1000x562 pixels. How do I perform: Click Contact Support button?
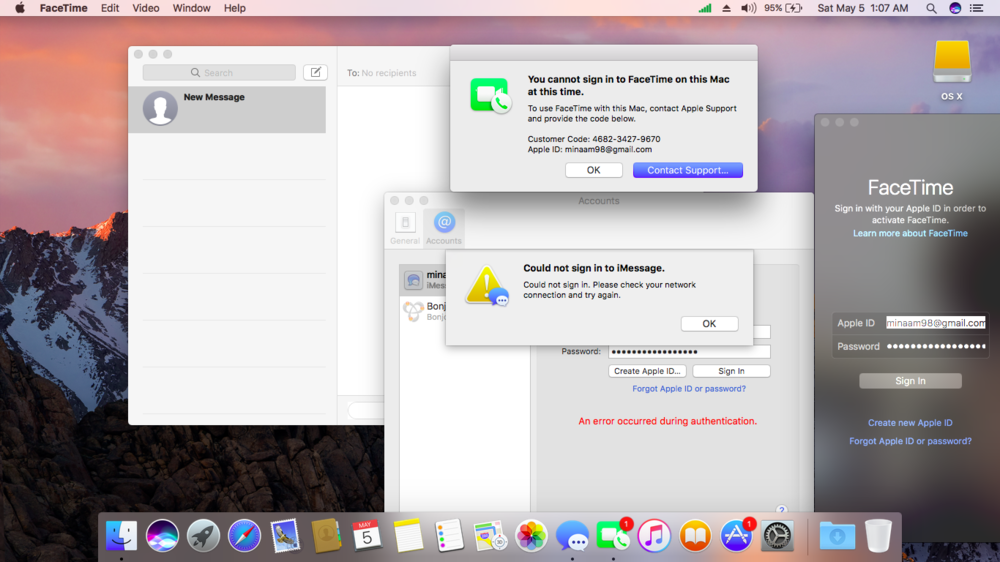point(688,170)
